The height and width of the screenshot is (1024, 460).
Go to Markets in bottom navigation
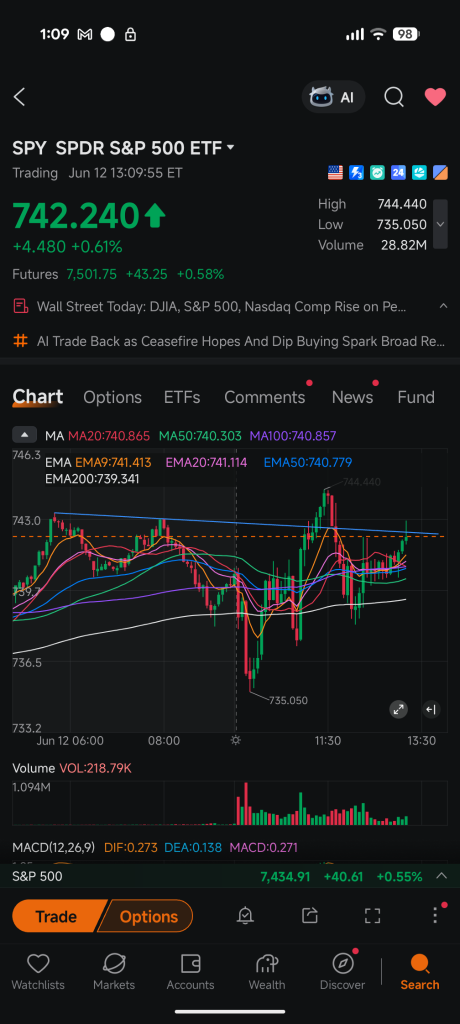pos(114,972)
